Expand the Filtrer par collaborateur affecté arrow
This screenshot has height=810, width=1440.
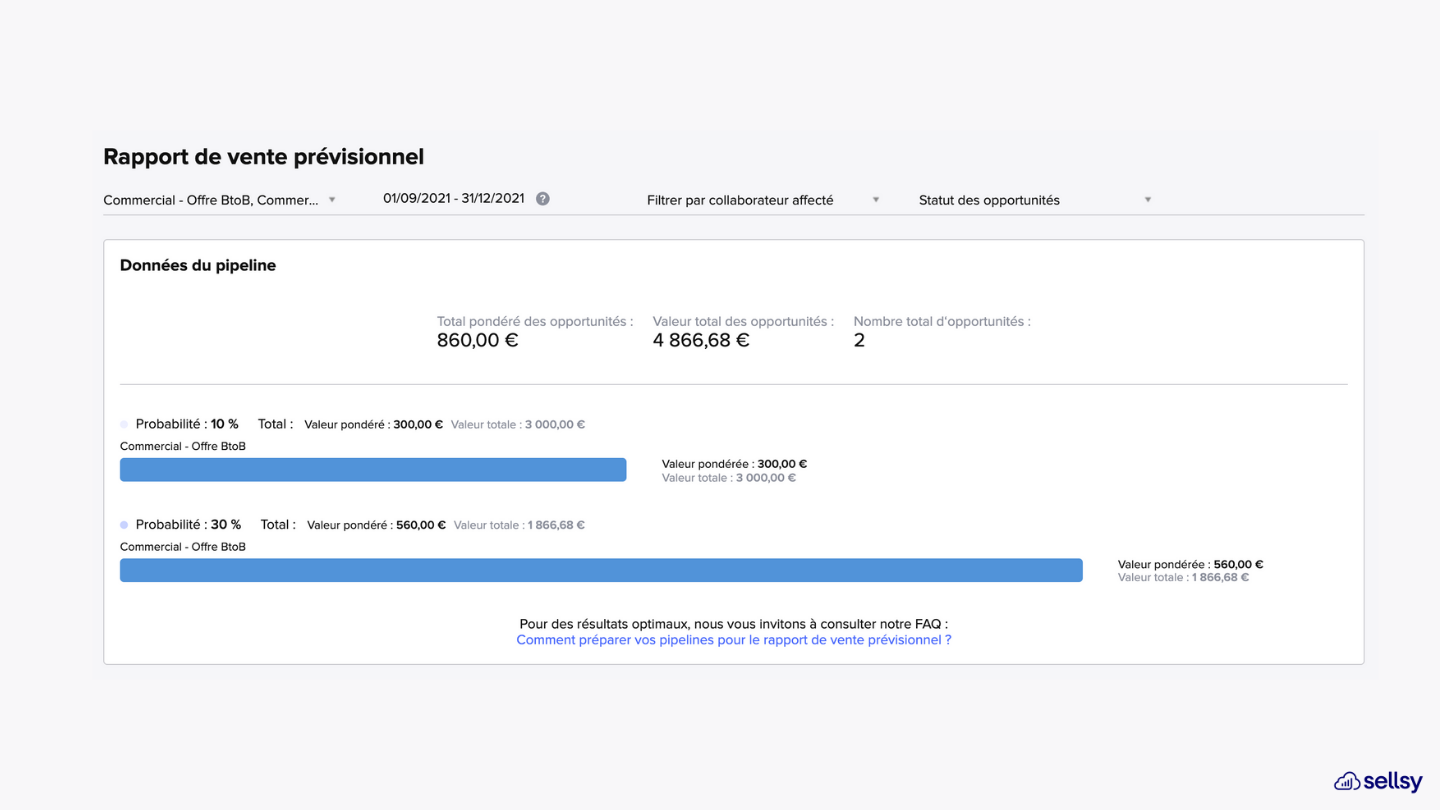[x=876, y=200]
